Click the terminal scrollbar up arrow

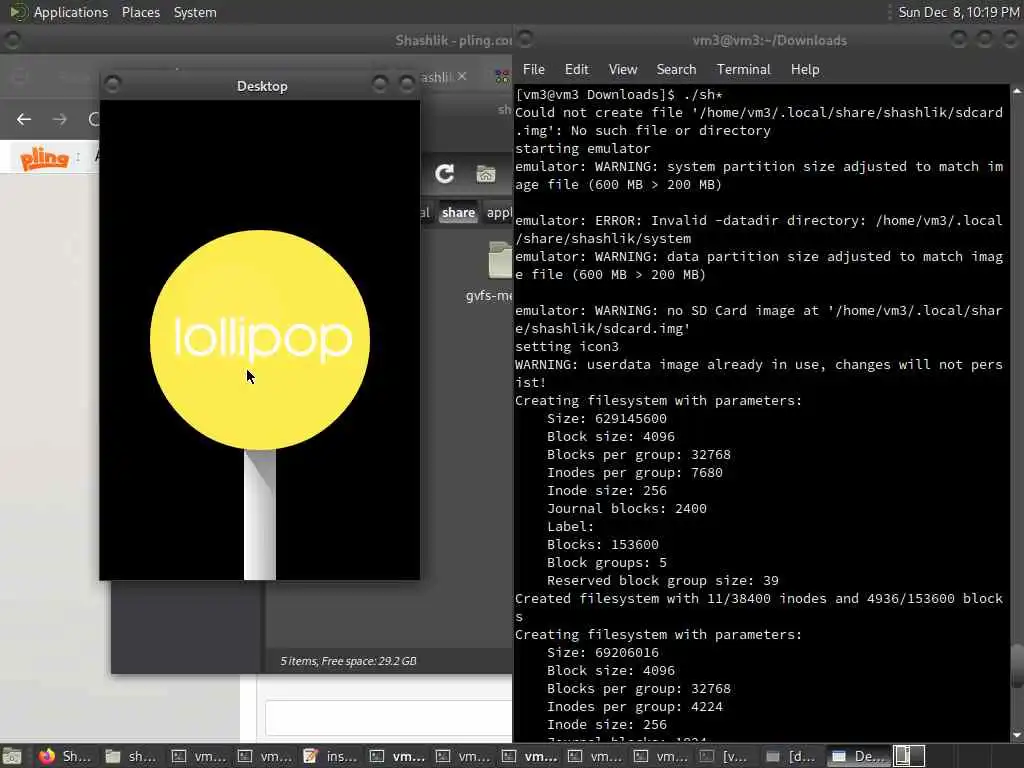[1017, 91]
